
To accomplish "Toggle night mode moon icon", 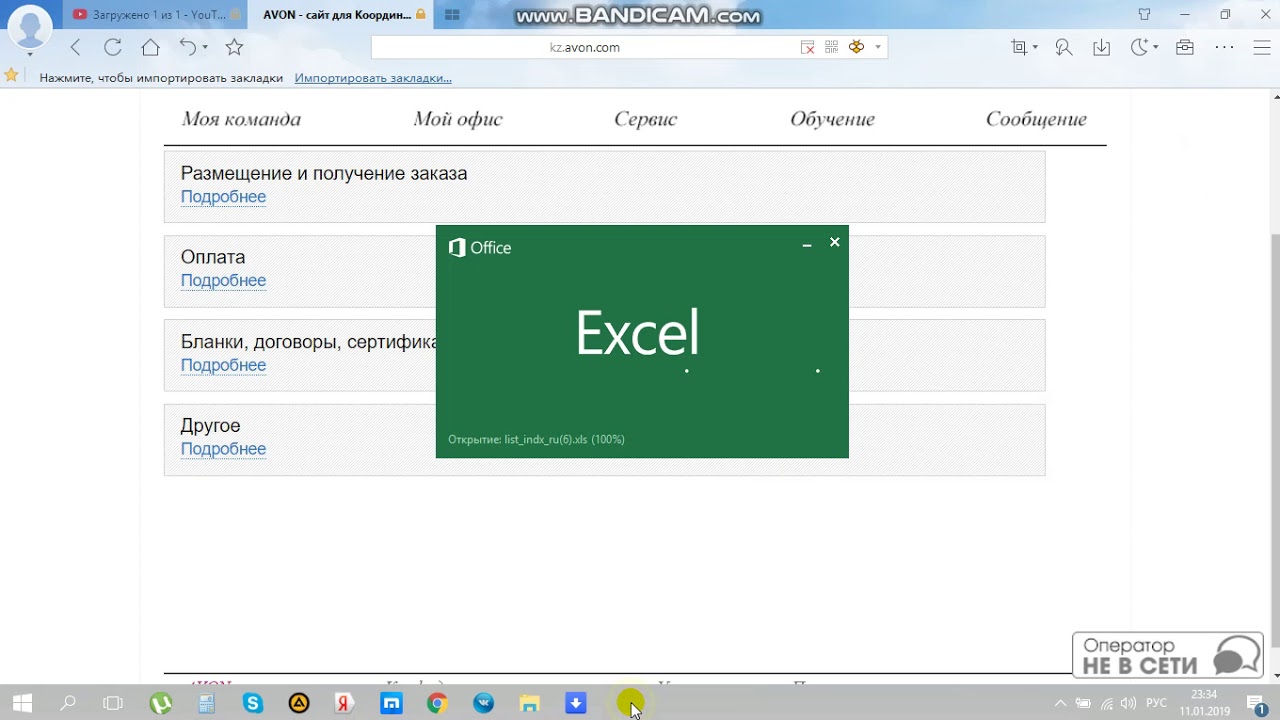I will click(x=1139, y=47).
